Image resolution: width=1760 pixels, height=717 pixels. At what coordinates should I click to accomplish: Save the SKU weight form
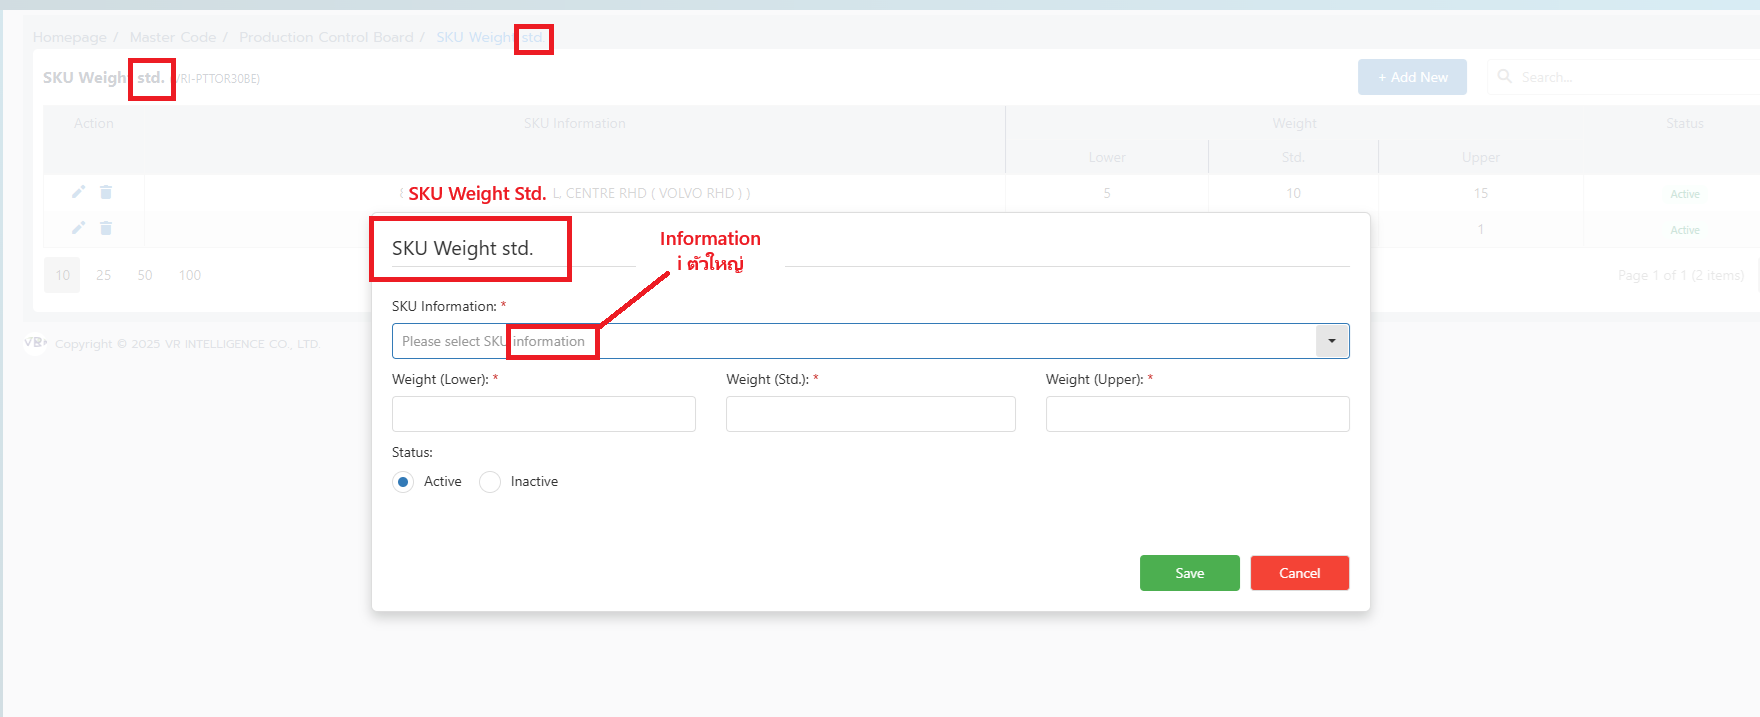tap(1189, 573)
